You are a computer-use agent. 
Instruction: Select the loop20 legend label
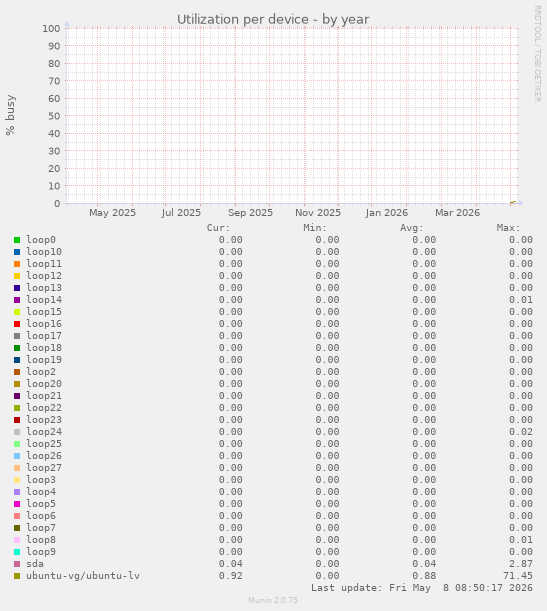click(x=44, y=384)
